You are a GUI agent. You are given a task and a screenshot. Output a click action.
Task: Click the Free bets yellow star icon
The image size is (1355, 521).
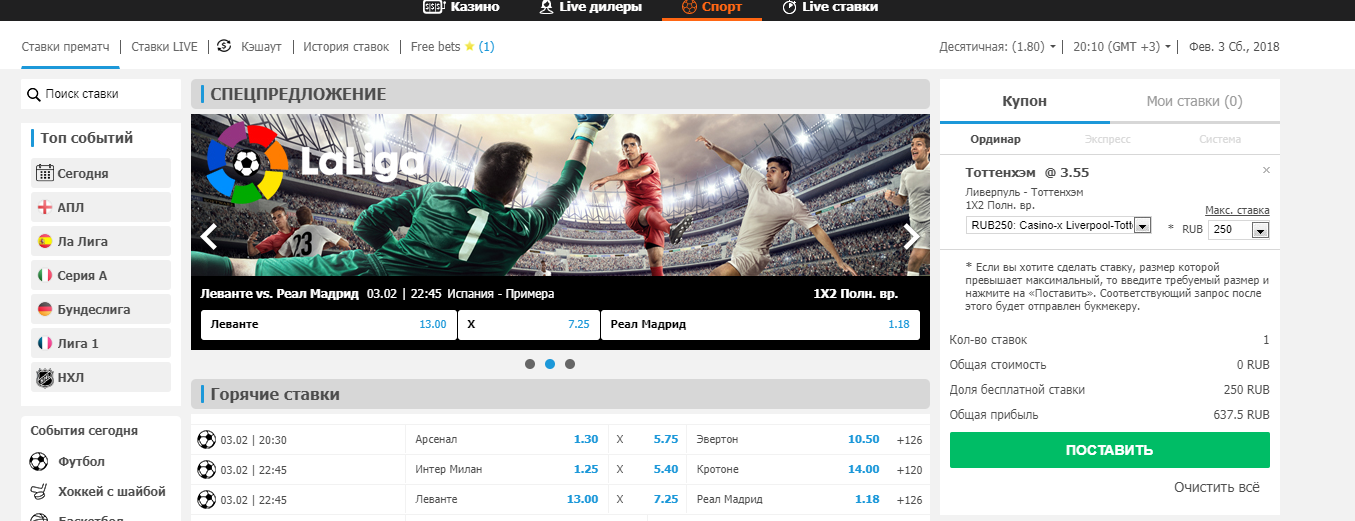[469, 46]
